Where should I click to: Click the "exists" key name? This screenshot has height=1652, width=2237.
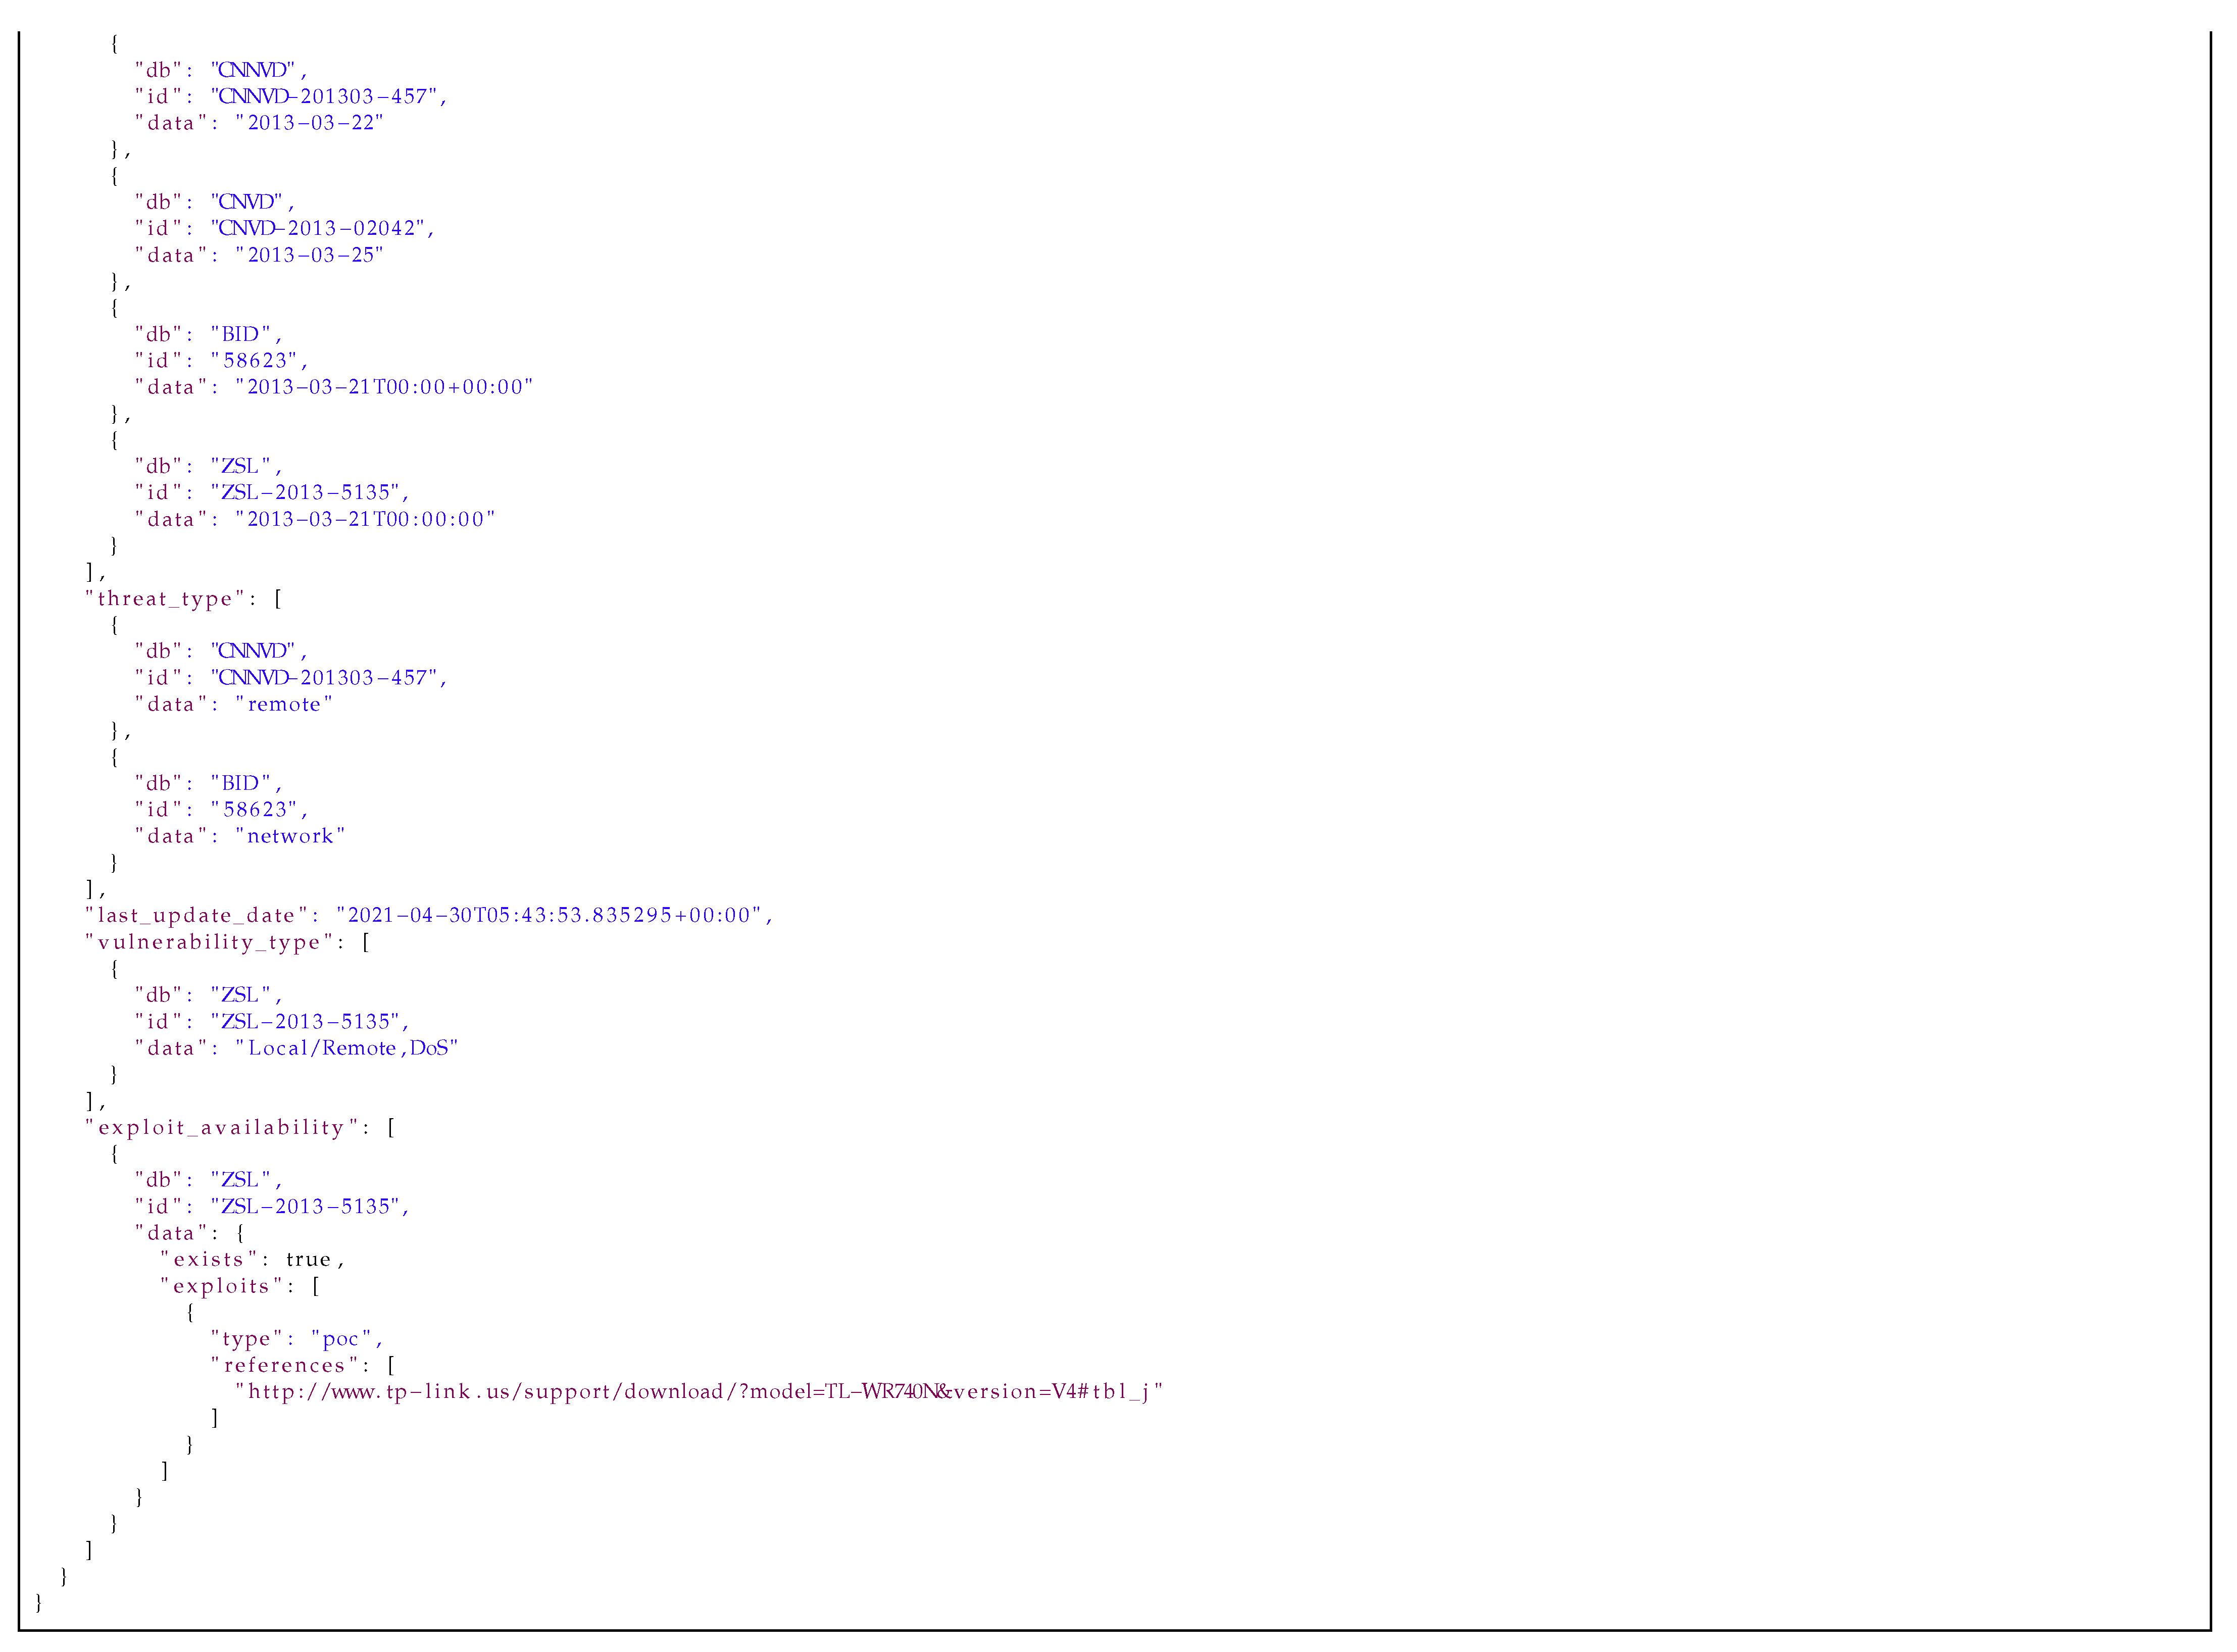[x=209, y=1260]
